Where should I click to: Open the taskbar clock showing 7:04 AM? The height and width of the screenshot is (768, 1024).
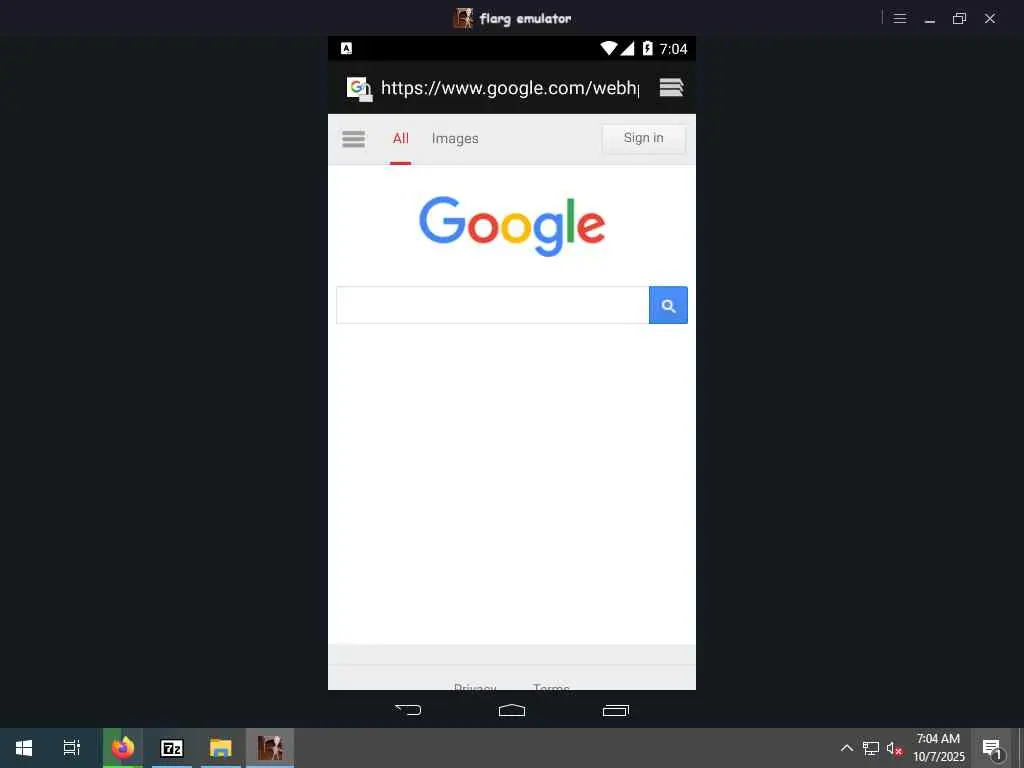point(938,748)
